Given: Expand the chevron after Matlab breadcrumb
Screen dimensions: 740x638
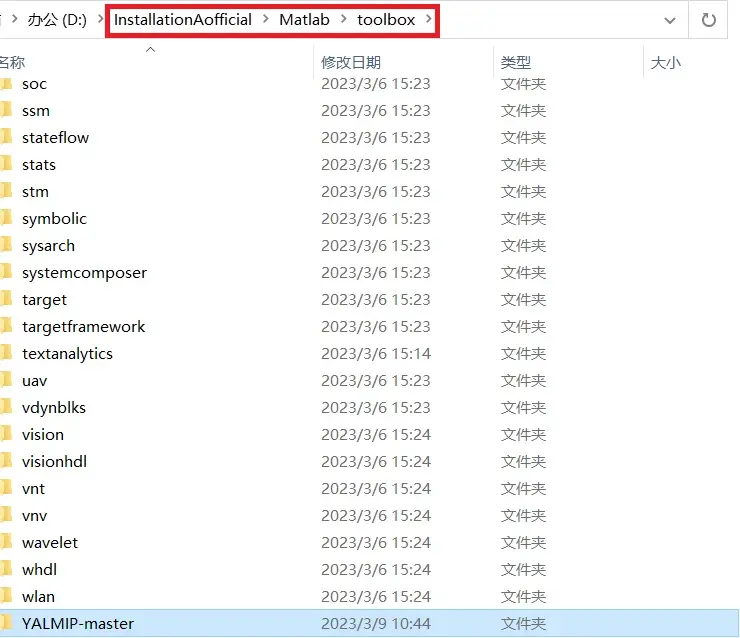Looking at the screenshot, I should 342,20.
